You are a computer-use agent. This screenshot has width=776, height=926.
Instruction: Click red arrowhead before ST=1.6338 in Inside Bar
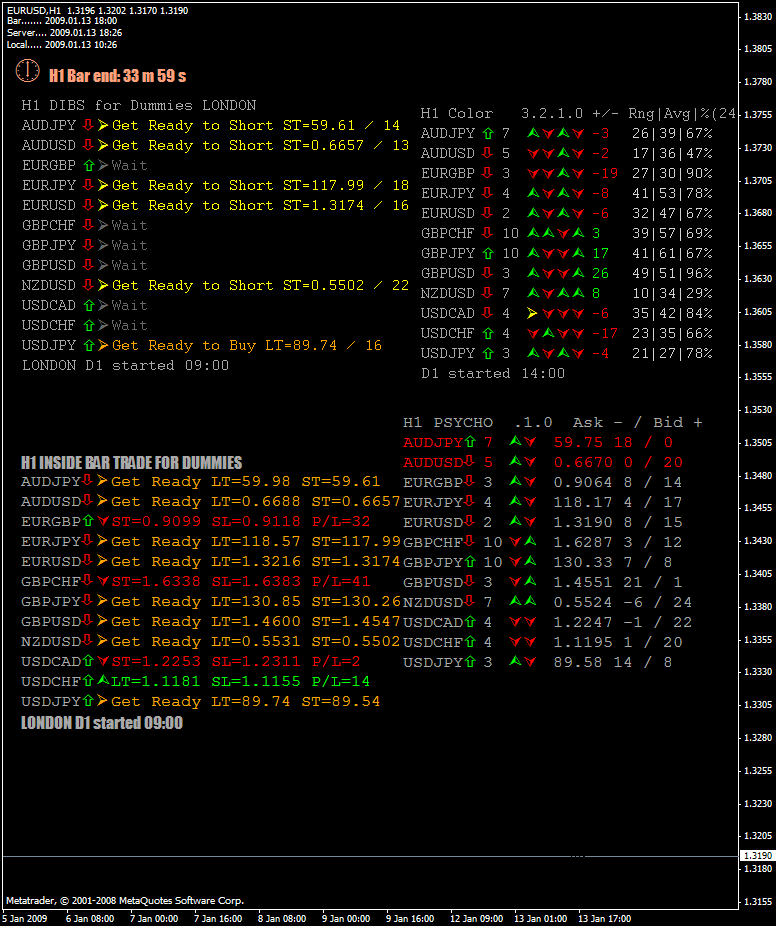point(103,581)
